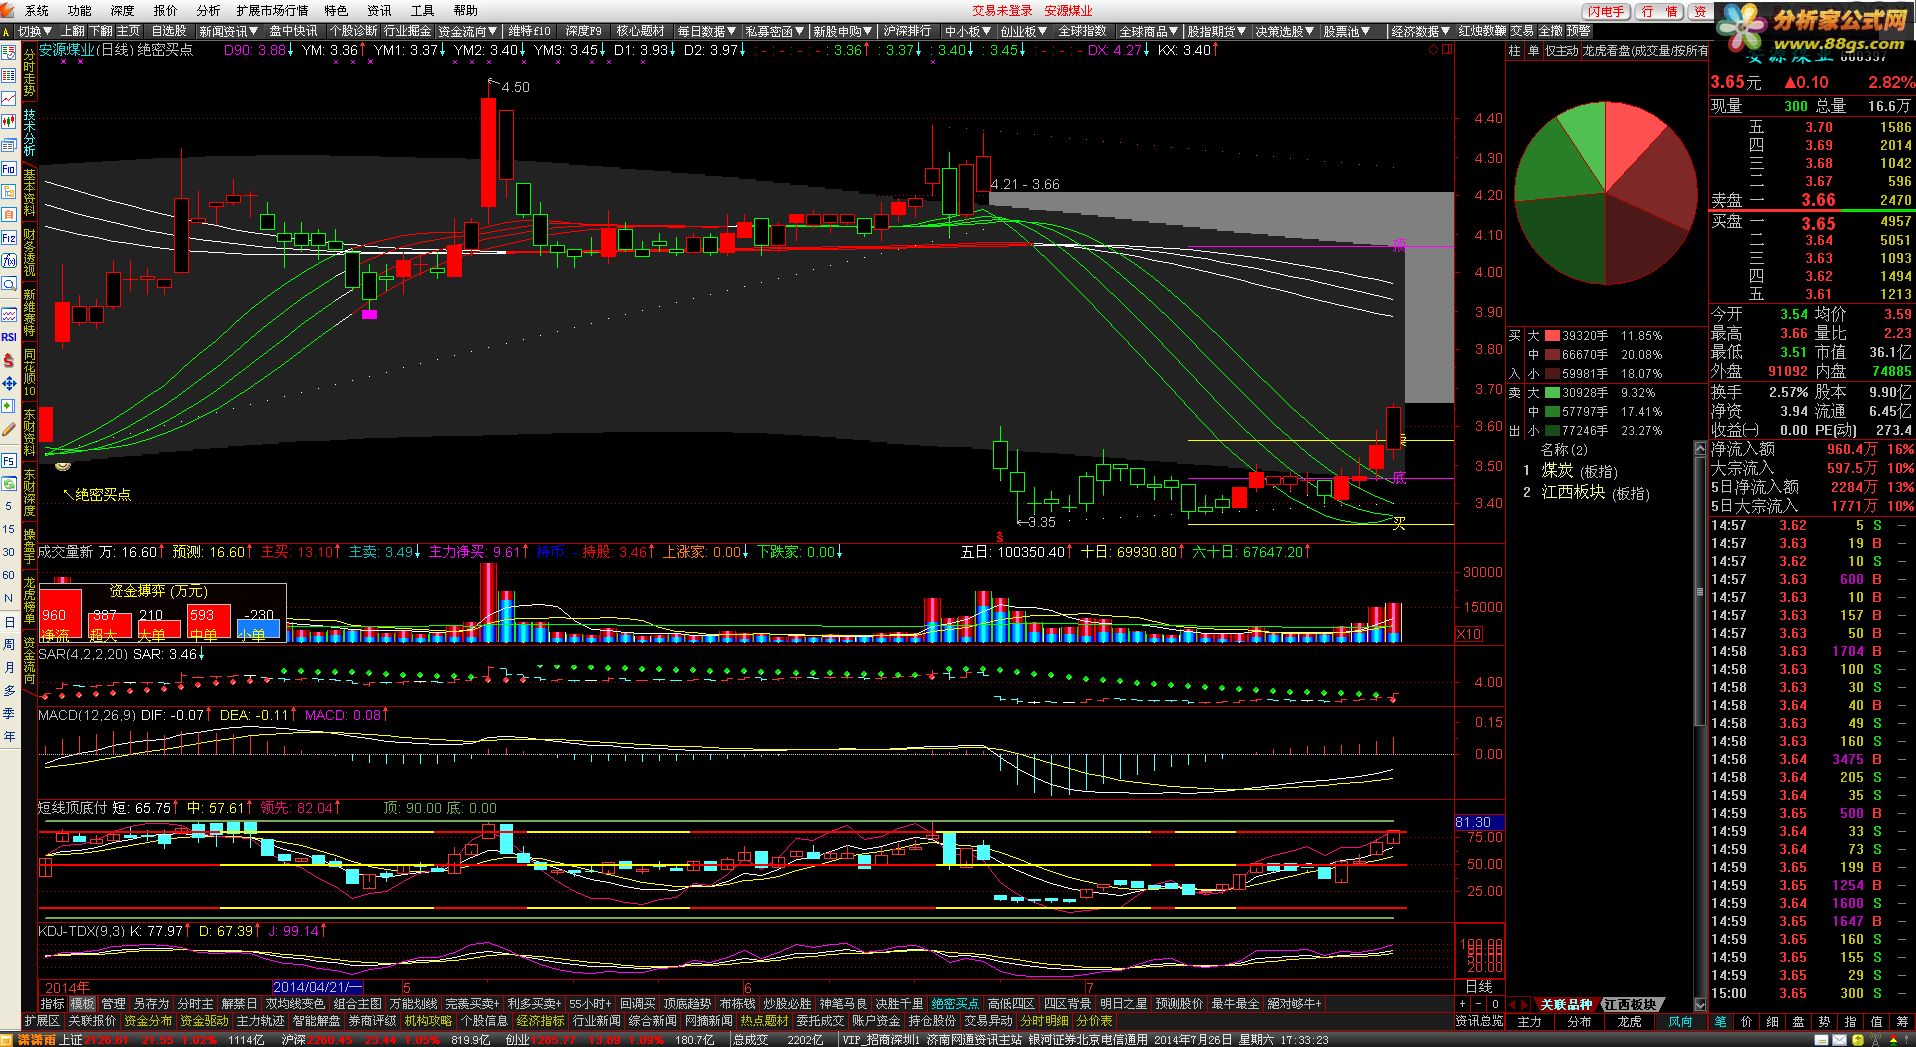
Task: Click the document icon below Fiz in sidebar
Action: click(x=9, y=214)
